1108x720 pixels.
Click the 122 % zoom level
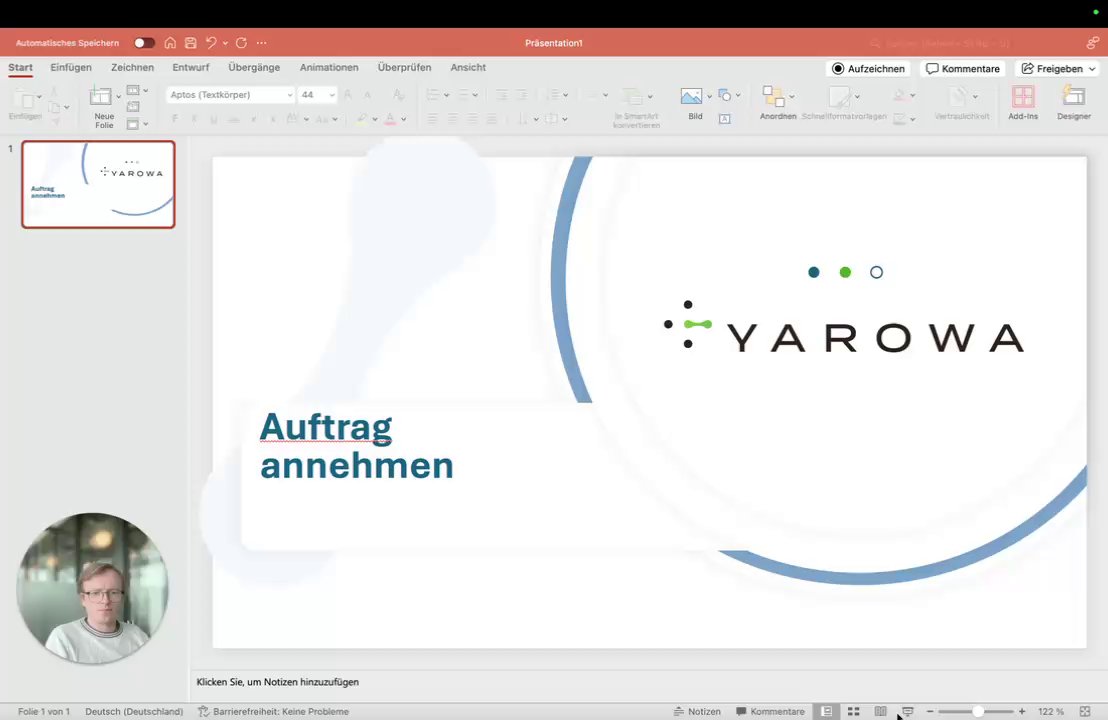[x=1051, y=712]
